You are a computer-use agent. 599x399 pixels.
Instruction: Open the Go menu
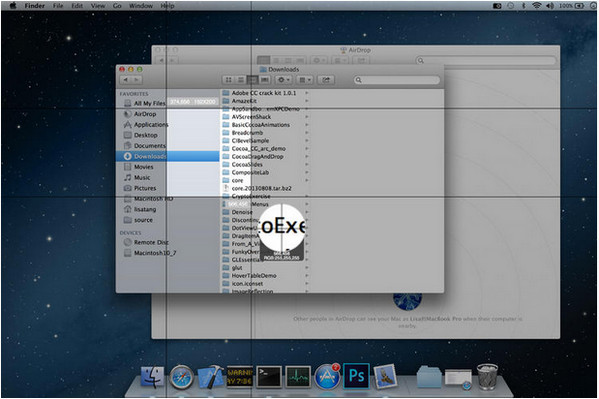click(x=117, y=6)
